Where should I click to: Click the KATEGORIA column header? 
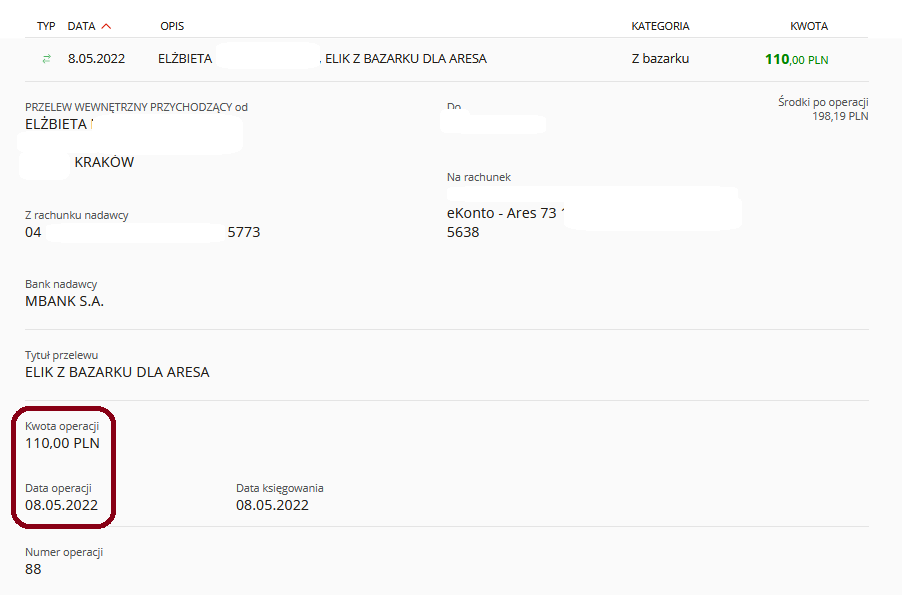pyautogui.click(x=660, y=26)
